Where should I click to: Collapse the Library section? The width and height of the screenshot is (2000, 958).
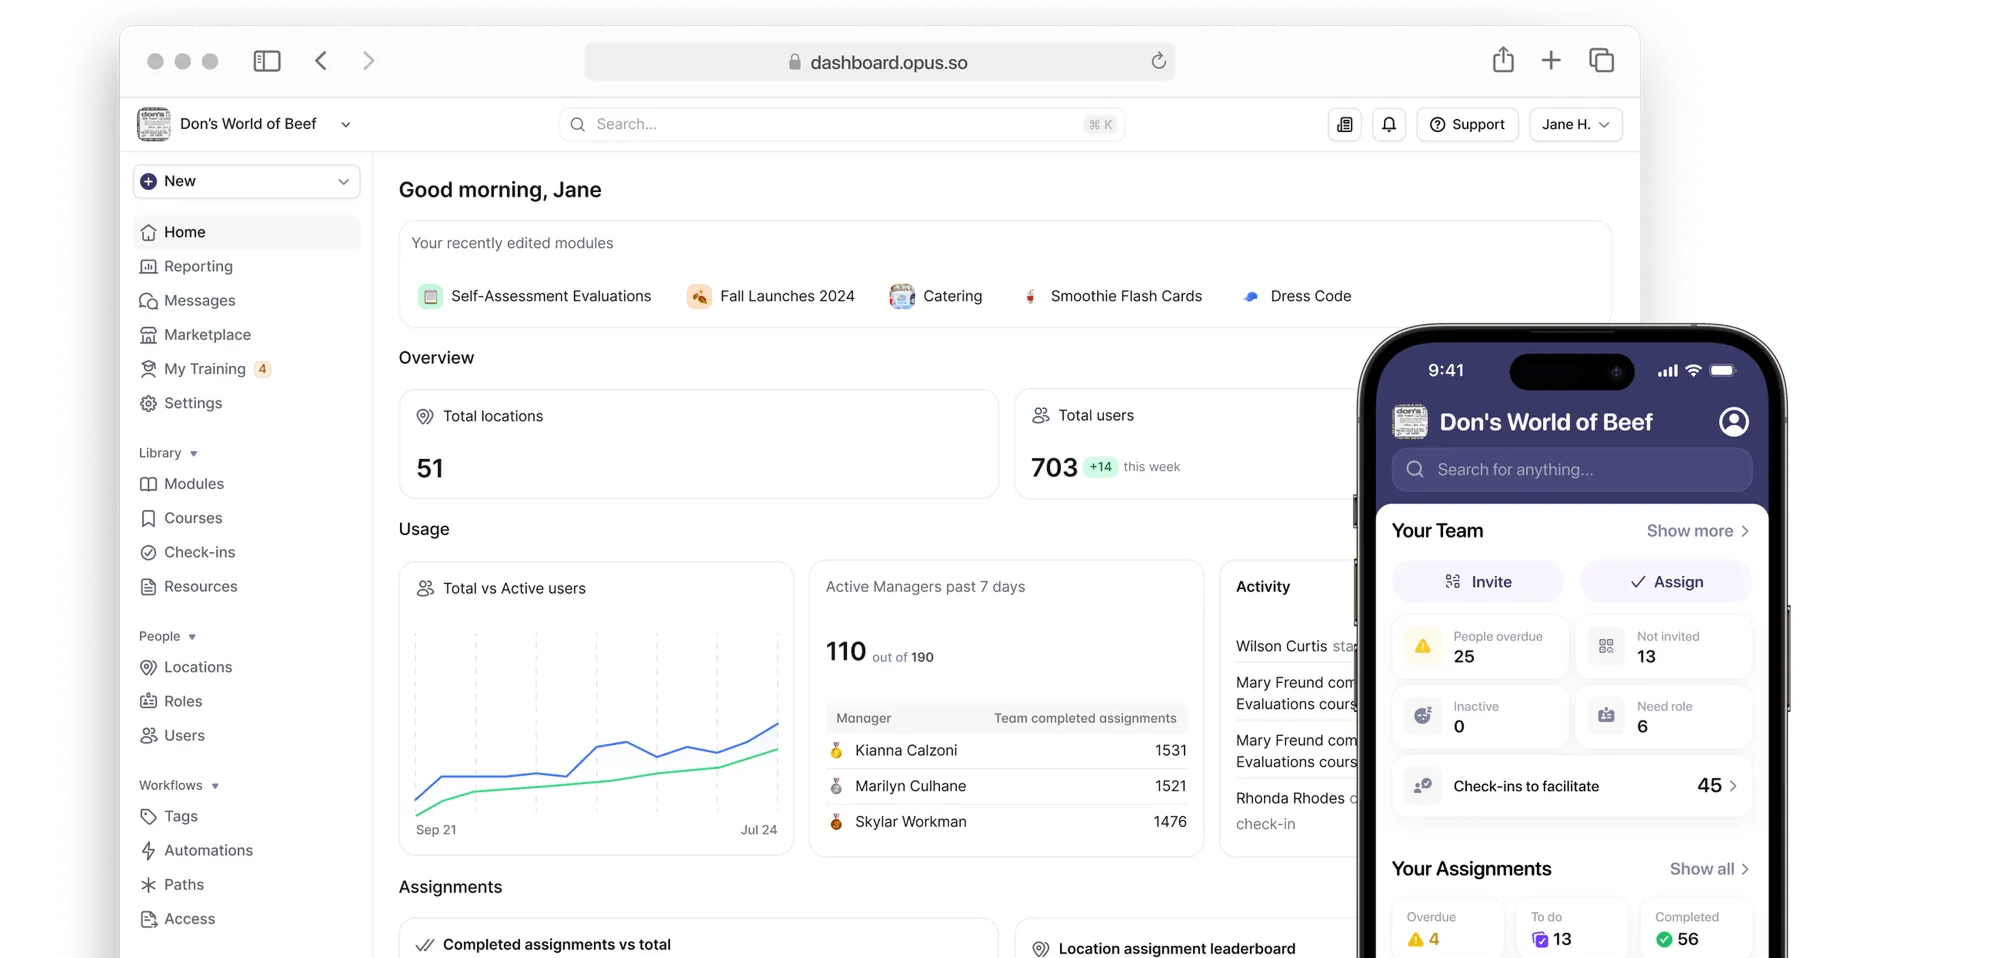[168, 453]
